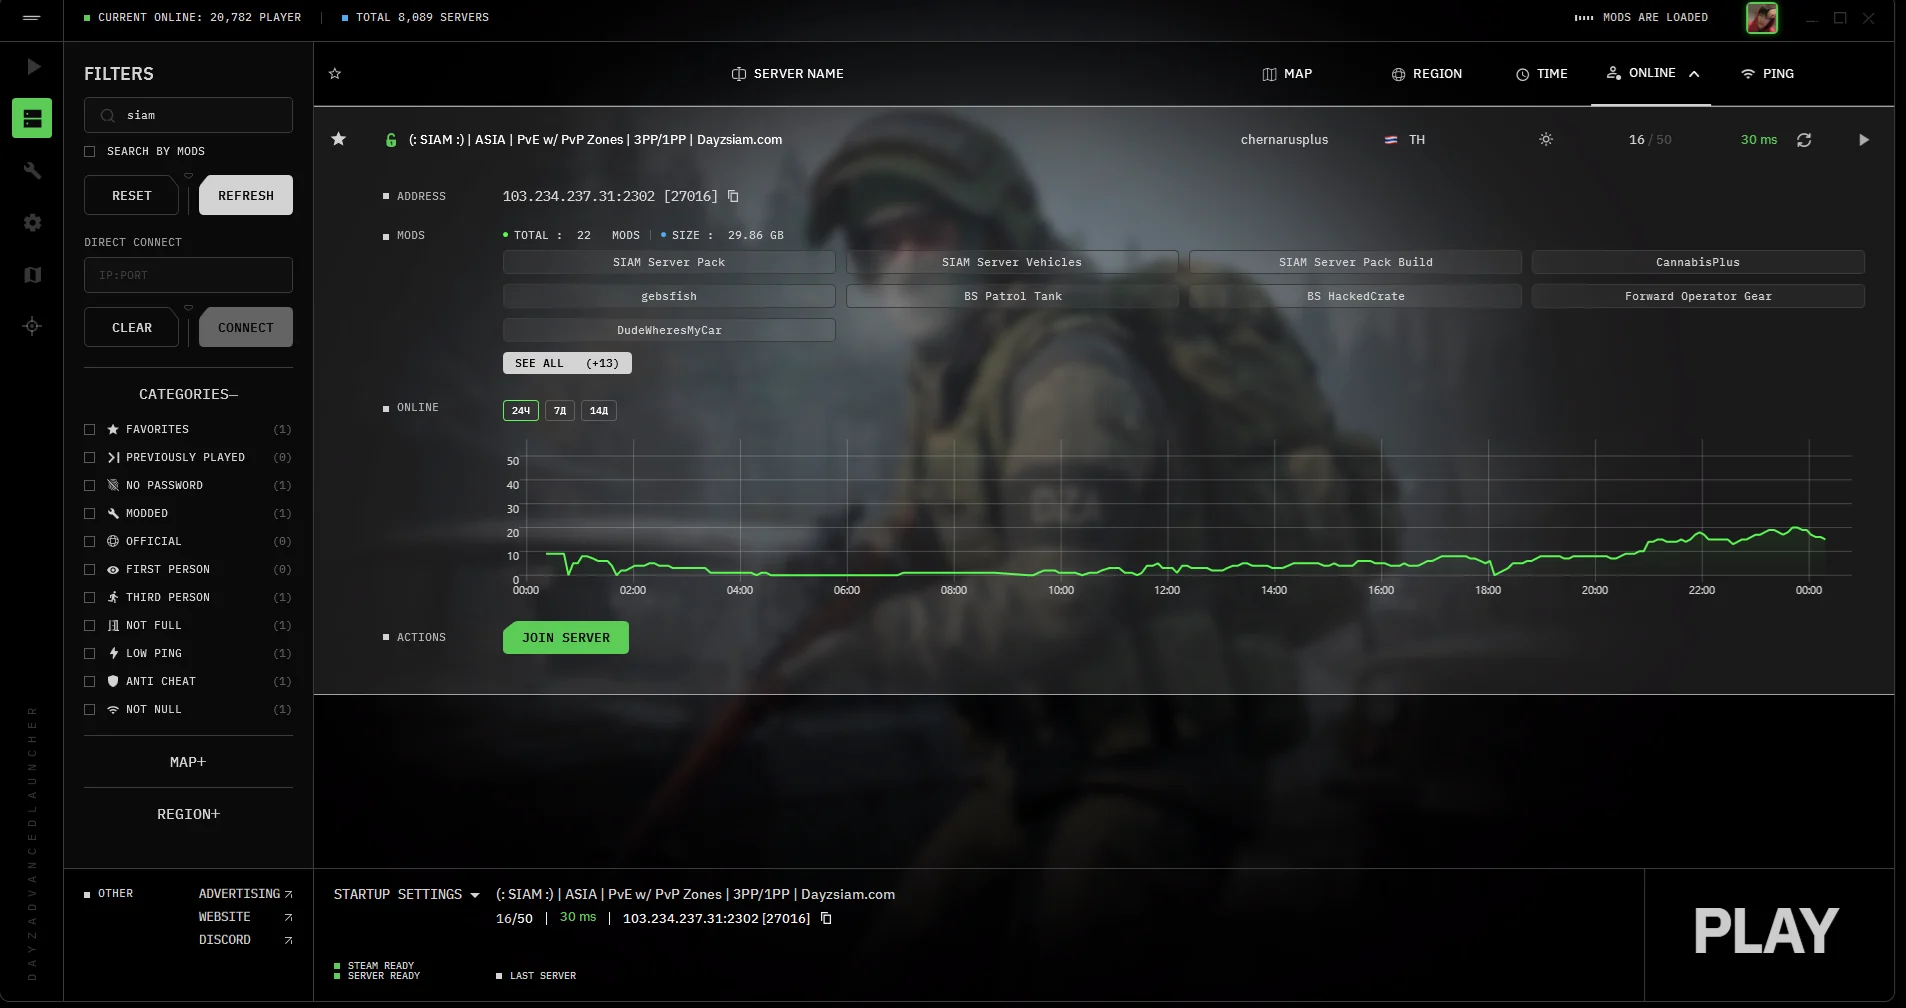This screenshot has width=1906, height=1008.
Task: Select the server browser sidebar icon
Action: click(x=32, y=118)
